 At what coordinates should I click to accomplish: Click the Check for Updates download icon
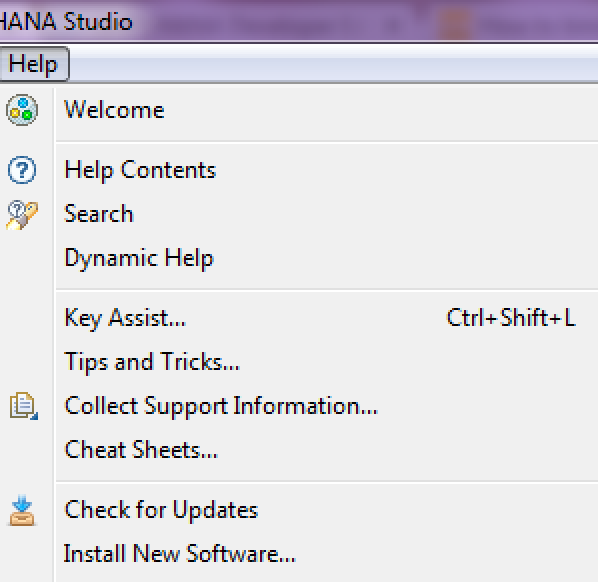point(22,510)
